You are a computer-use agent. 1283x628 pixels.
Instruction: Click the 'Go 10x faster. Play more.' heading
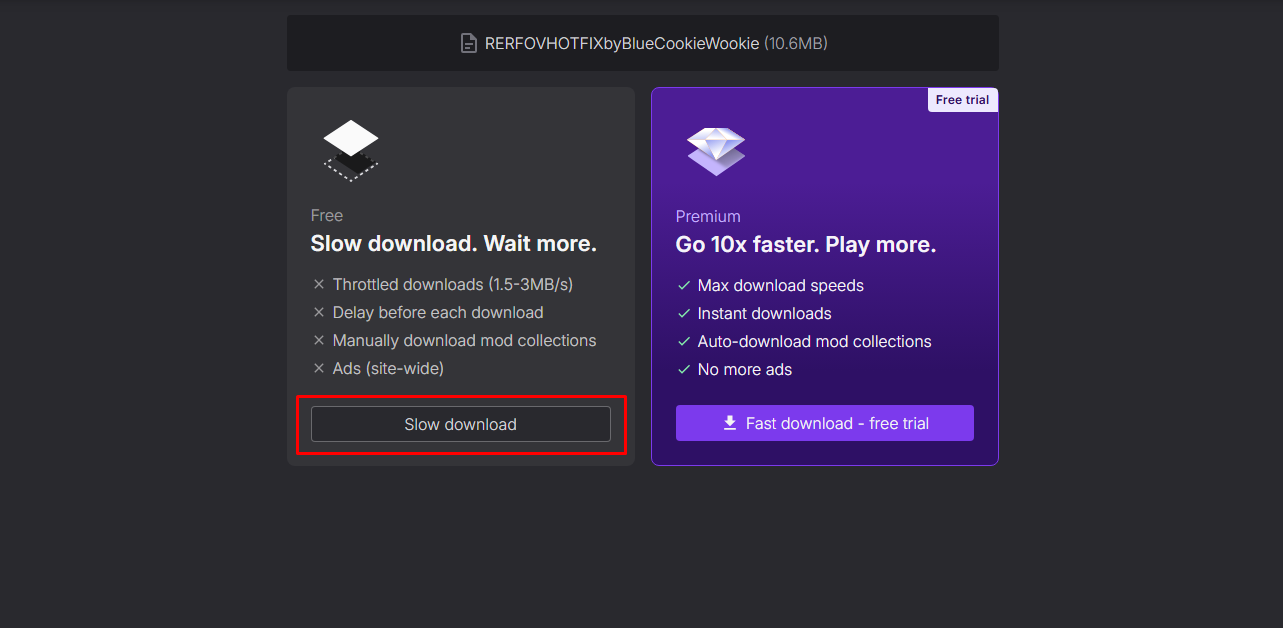pyautogui.click(x=805, y=245)
